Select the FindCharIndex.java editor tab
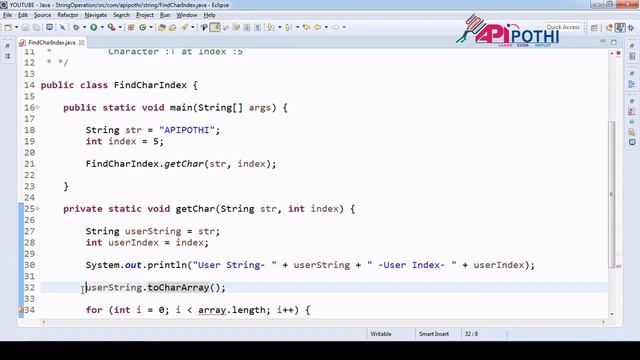The width and height of the screenshot is (640, 360). (51, 42)
